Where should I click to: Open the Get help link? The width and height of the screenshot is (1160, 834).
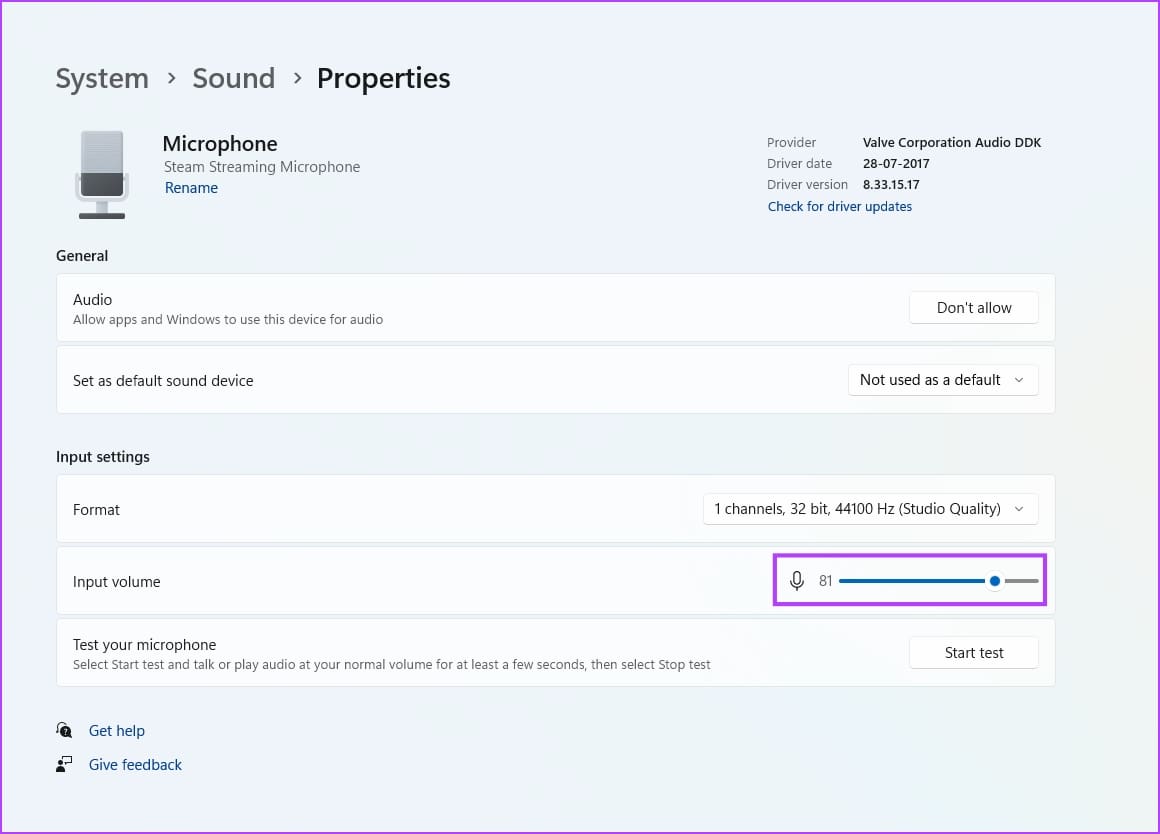(x=116, y=730)
